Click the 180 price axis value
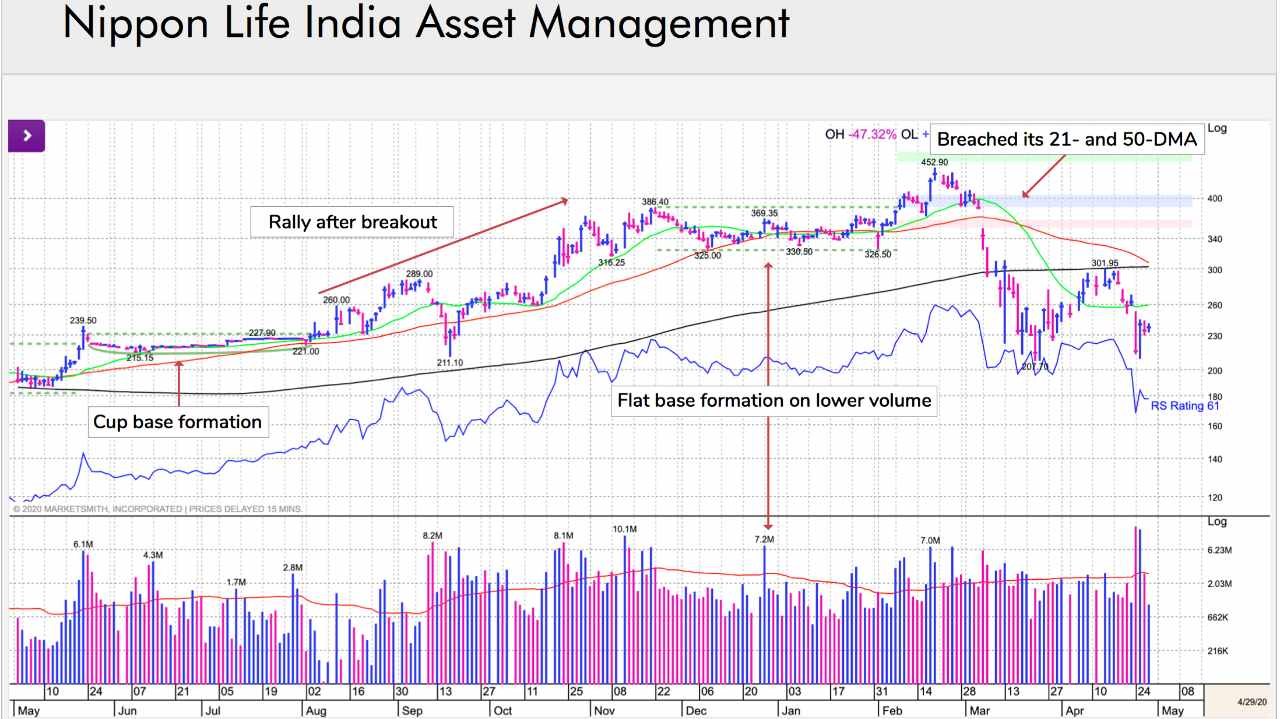Image resolution: width=1280 pixels, height=719 pixels. (1217, 398)
